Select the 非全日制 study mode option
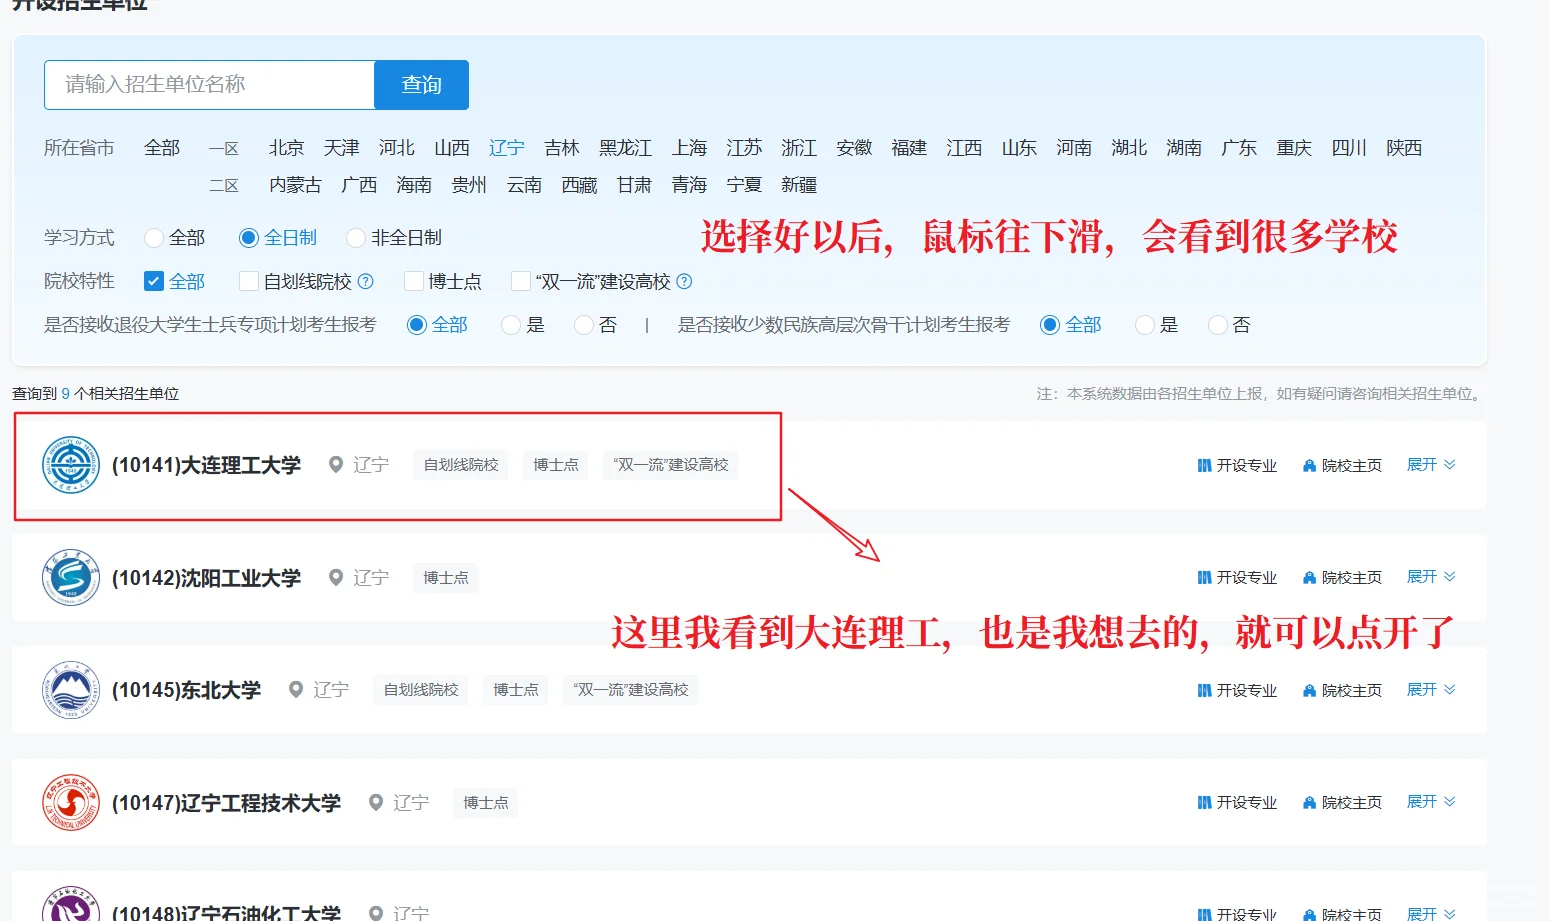The width and height of the screenshot is (1550, 921). pos(356,237)
